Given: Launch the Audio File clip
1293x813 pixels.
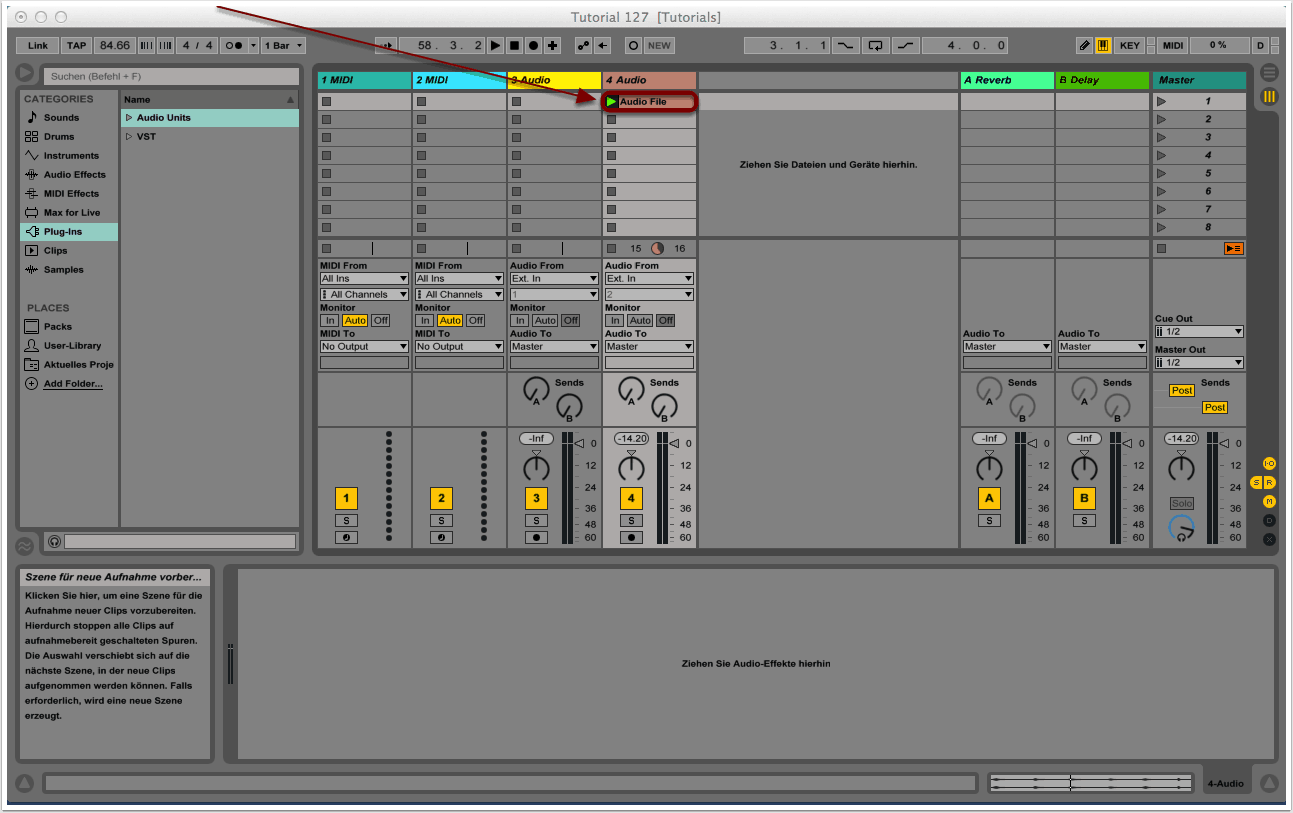Looking at the screenshot, I should tap(611, 102).
